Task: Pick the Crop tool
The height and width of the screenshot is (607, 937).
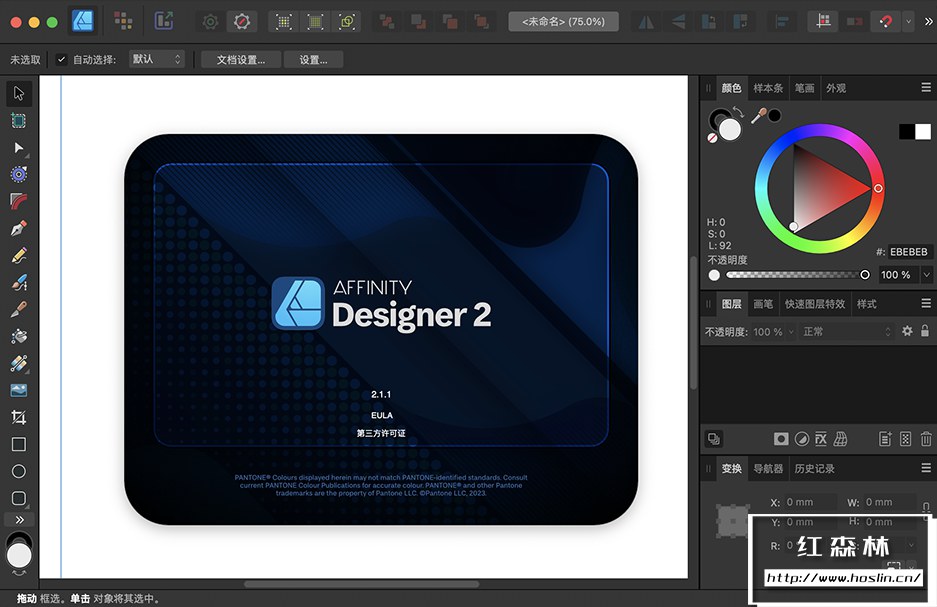Action: [18, 417]
